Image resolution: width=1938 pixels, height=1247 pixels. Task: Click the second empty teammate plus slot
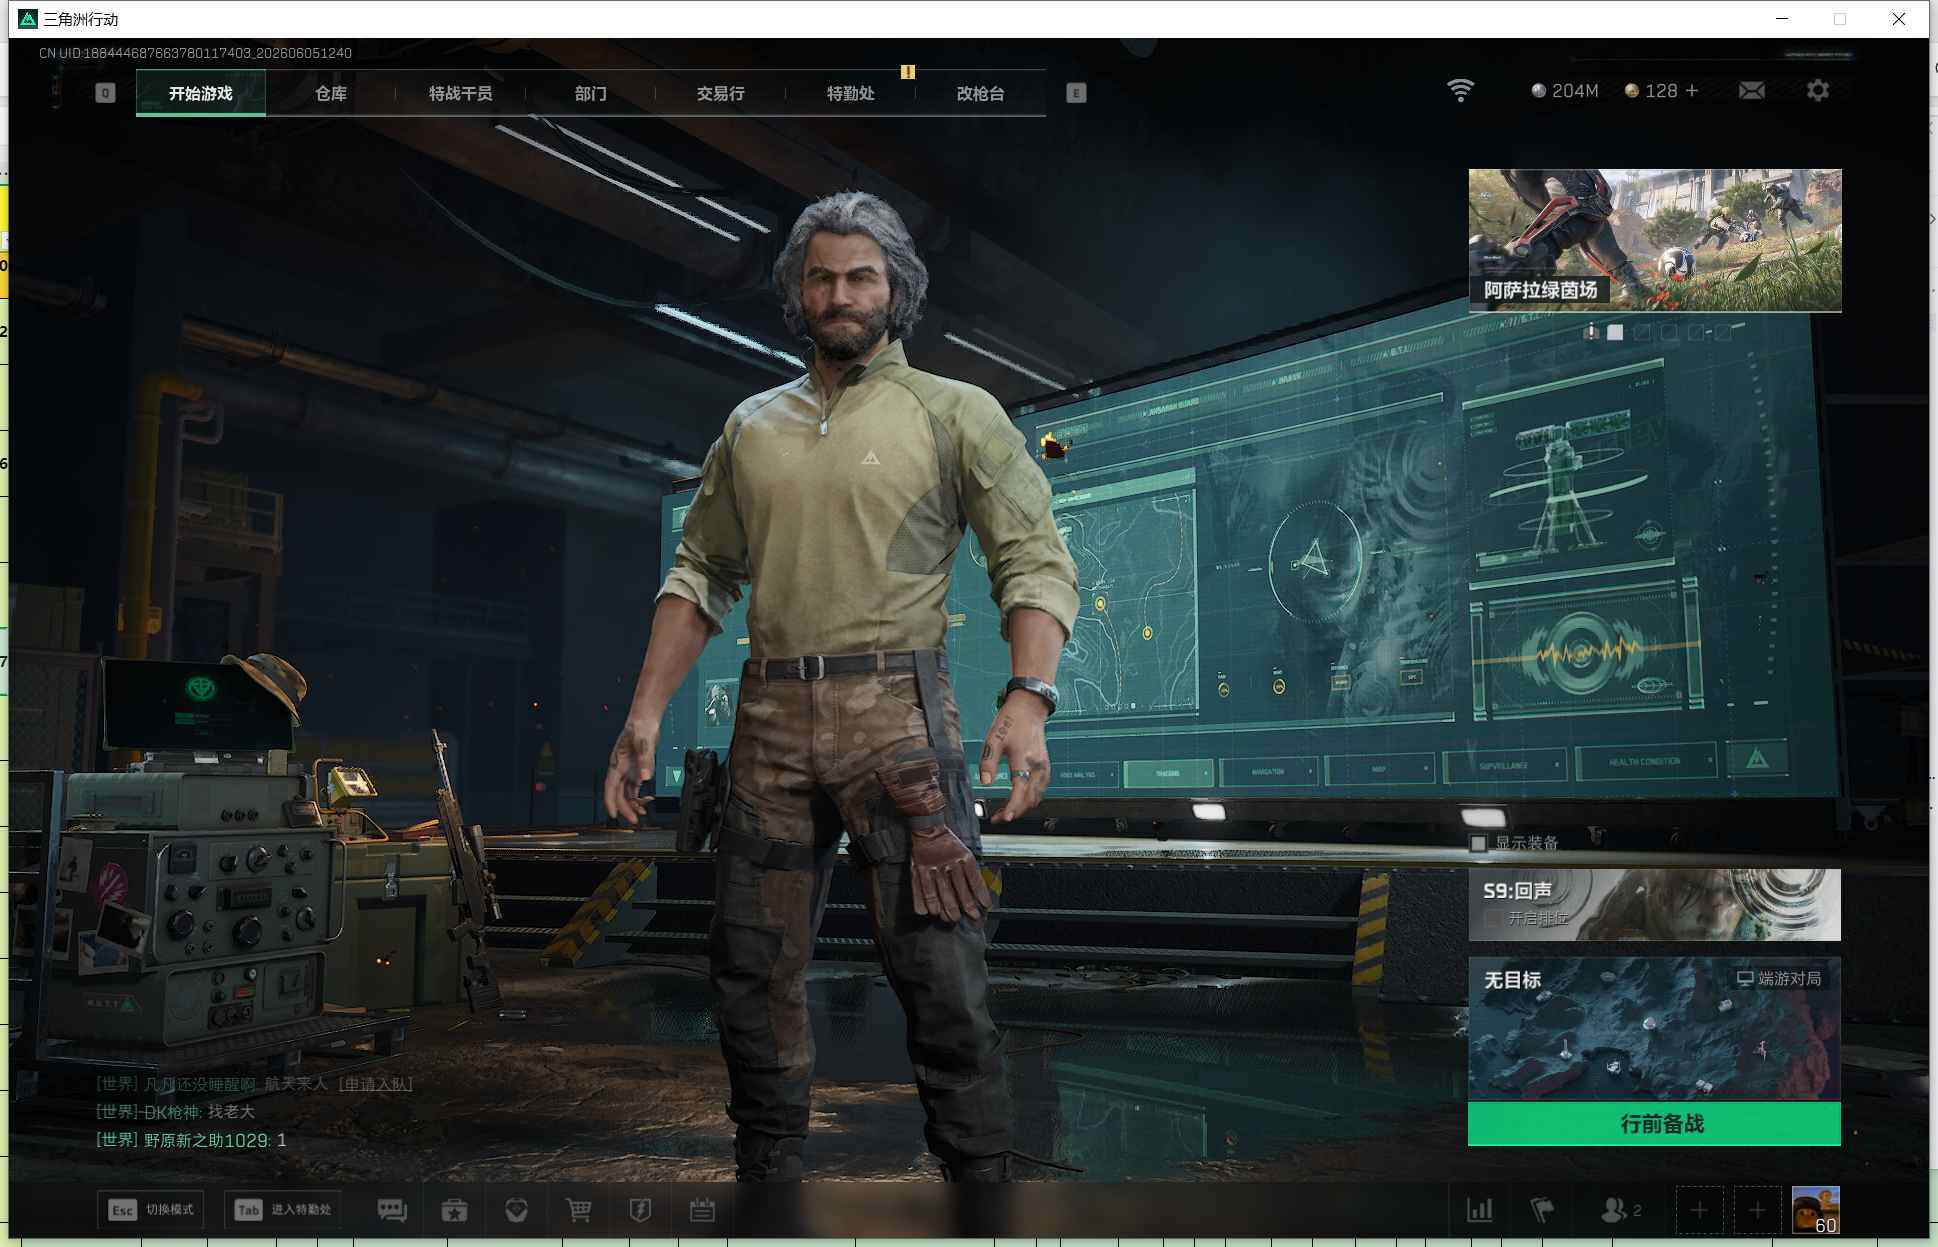coord(1757,1211)
